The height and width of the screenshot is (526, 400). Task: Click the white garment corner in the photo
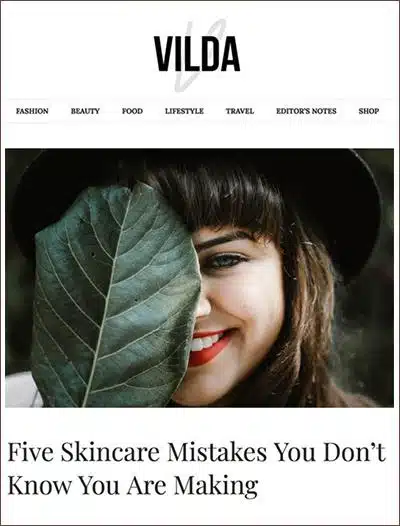tap(21, 391)
